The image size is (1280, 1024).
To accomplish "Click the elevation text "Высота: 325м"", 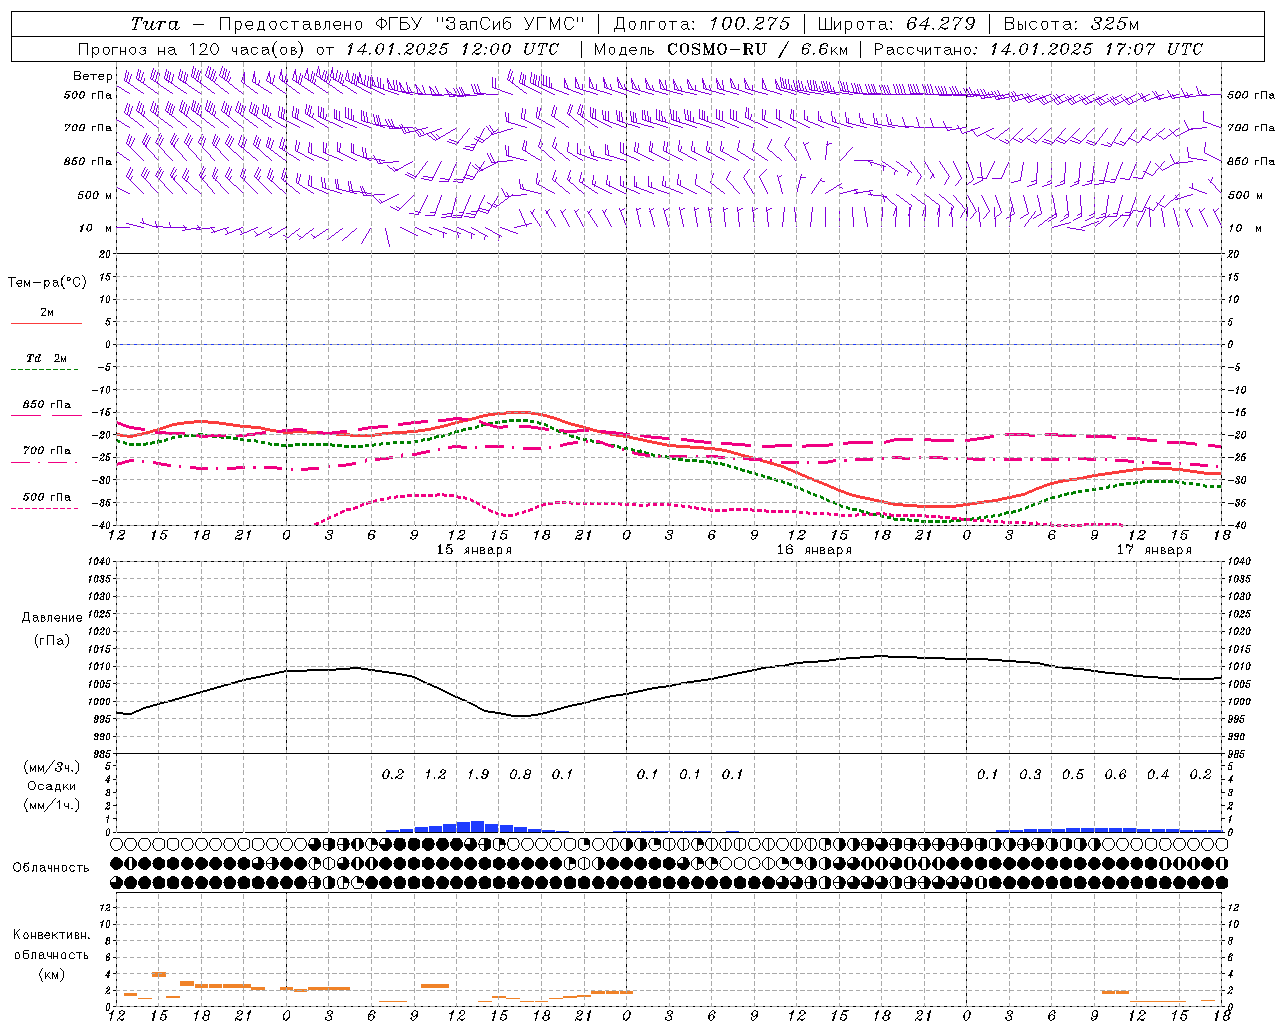I will pos(1071,24).
